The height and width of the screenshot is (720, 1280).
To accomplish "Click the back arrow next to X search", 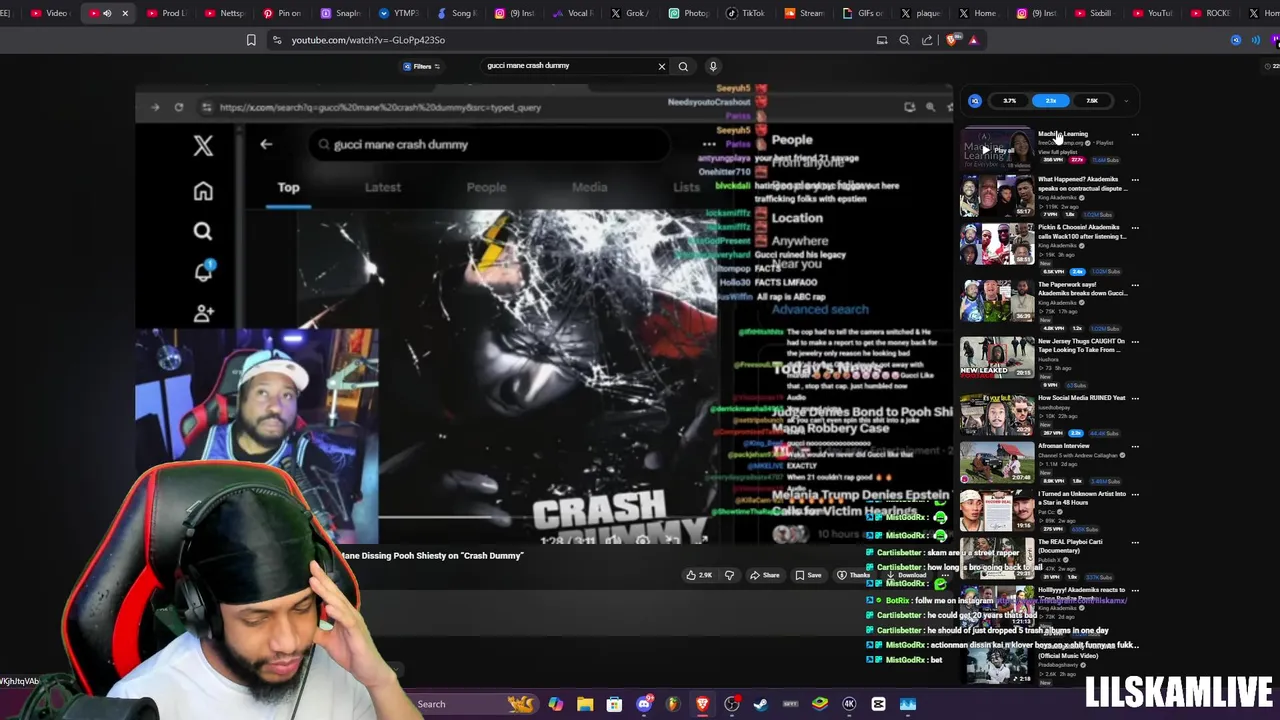I will (266, 144).
